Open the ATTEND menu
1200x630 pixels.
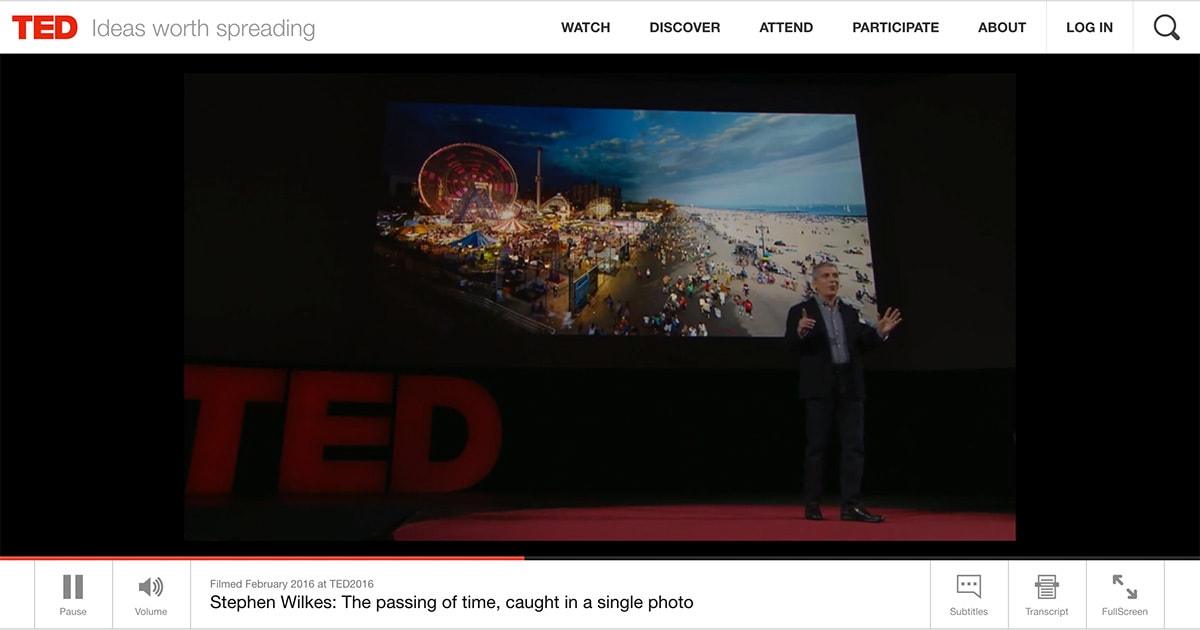click(x=785, y=28)
